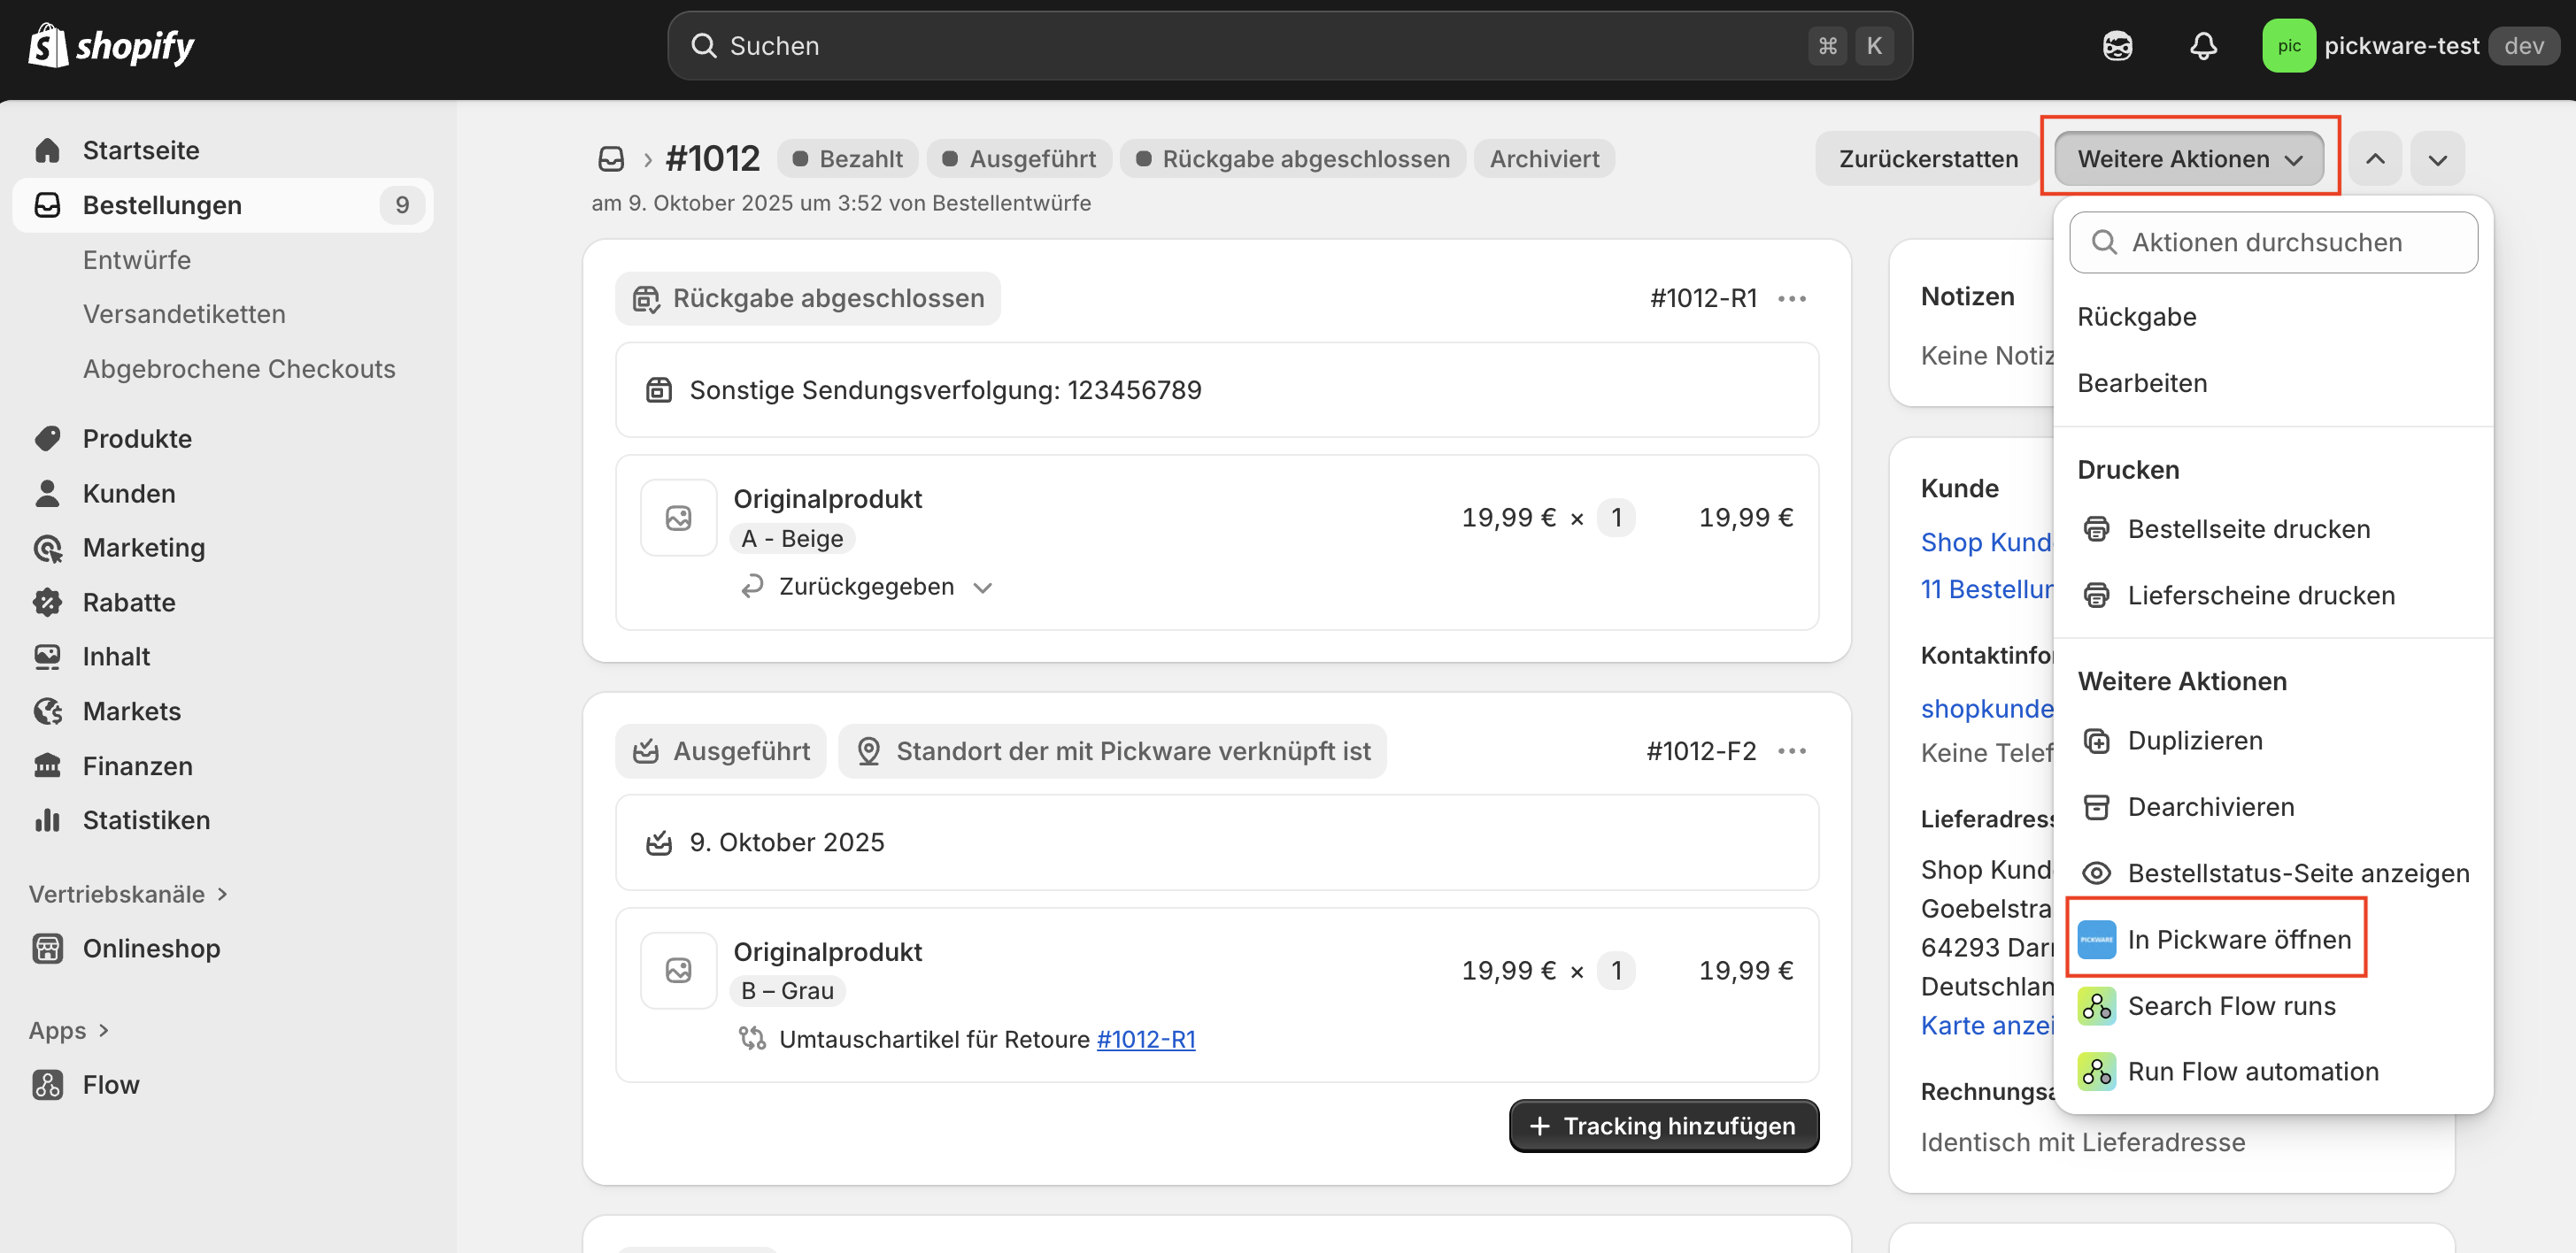This screenshot has width=2576, height=1253.
Task: Open three-dot menu for fulfillment #1012-F2
Action: (x=1792, y=751)
